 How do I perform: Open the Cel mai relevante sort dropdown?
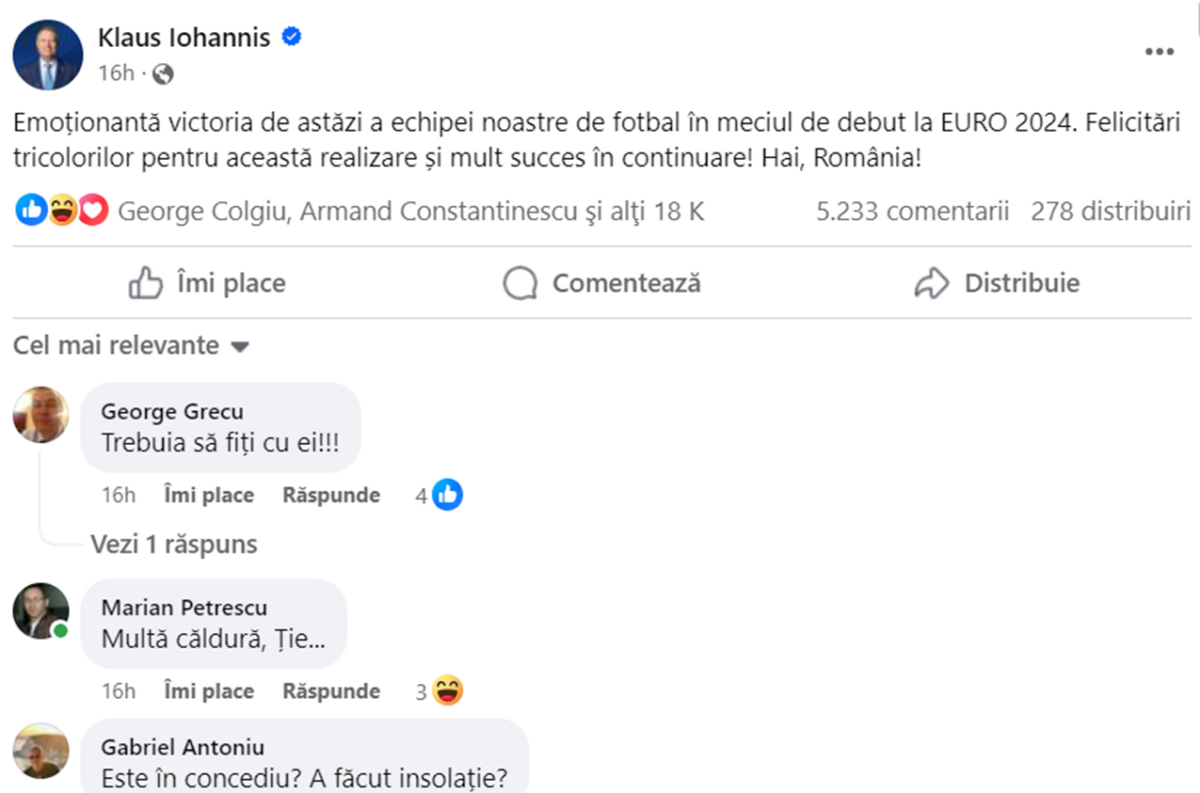[131, 346]
